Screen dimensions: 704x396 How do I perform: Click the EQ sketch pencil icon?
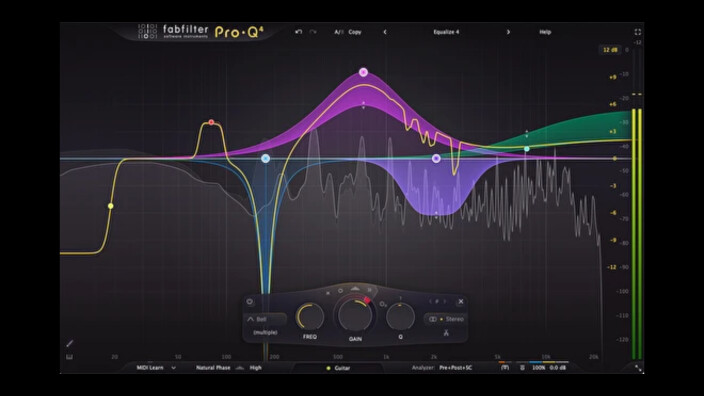coord(70,343)
